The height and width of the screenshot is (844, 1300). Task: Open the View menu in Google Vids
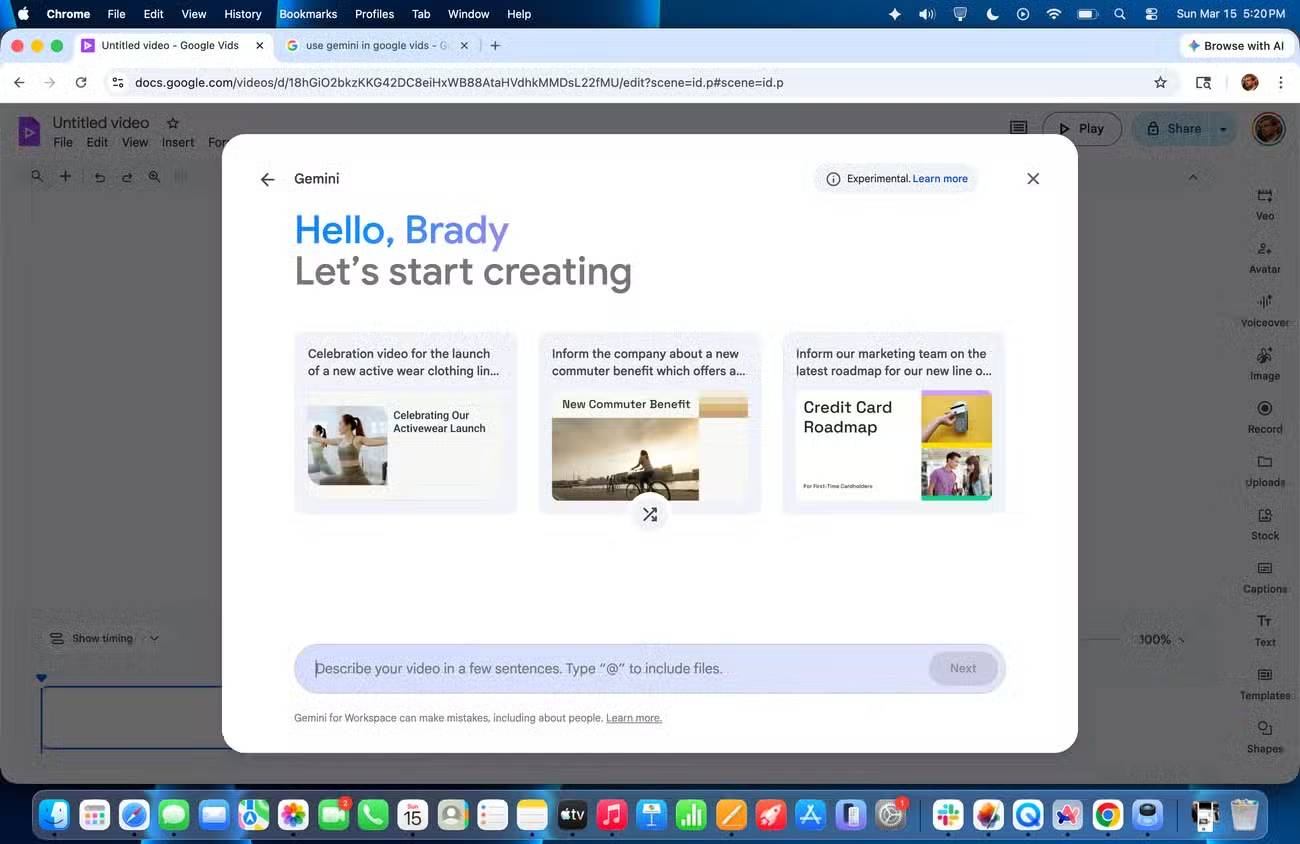135,142
